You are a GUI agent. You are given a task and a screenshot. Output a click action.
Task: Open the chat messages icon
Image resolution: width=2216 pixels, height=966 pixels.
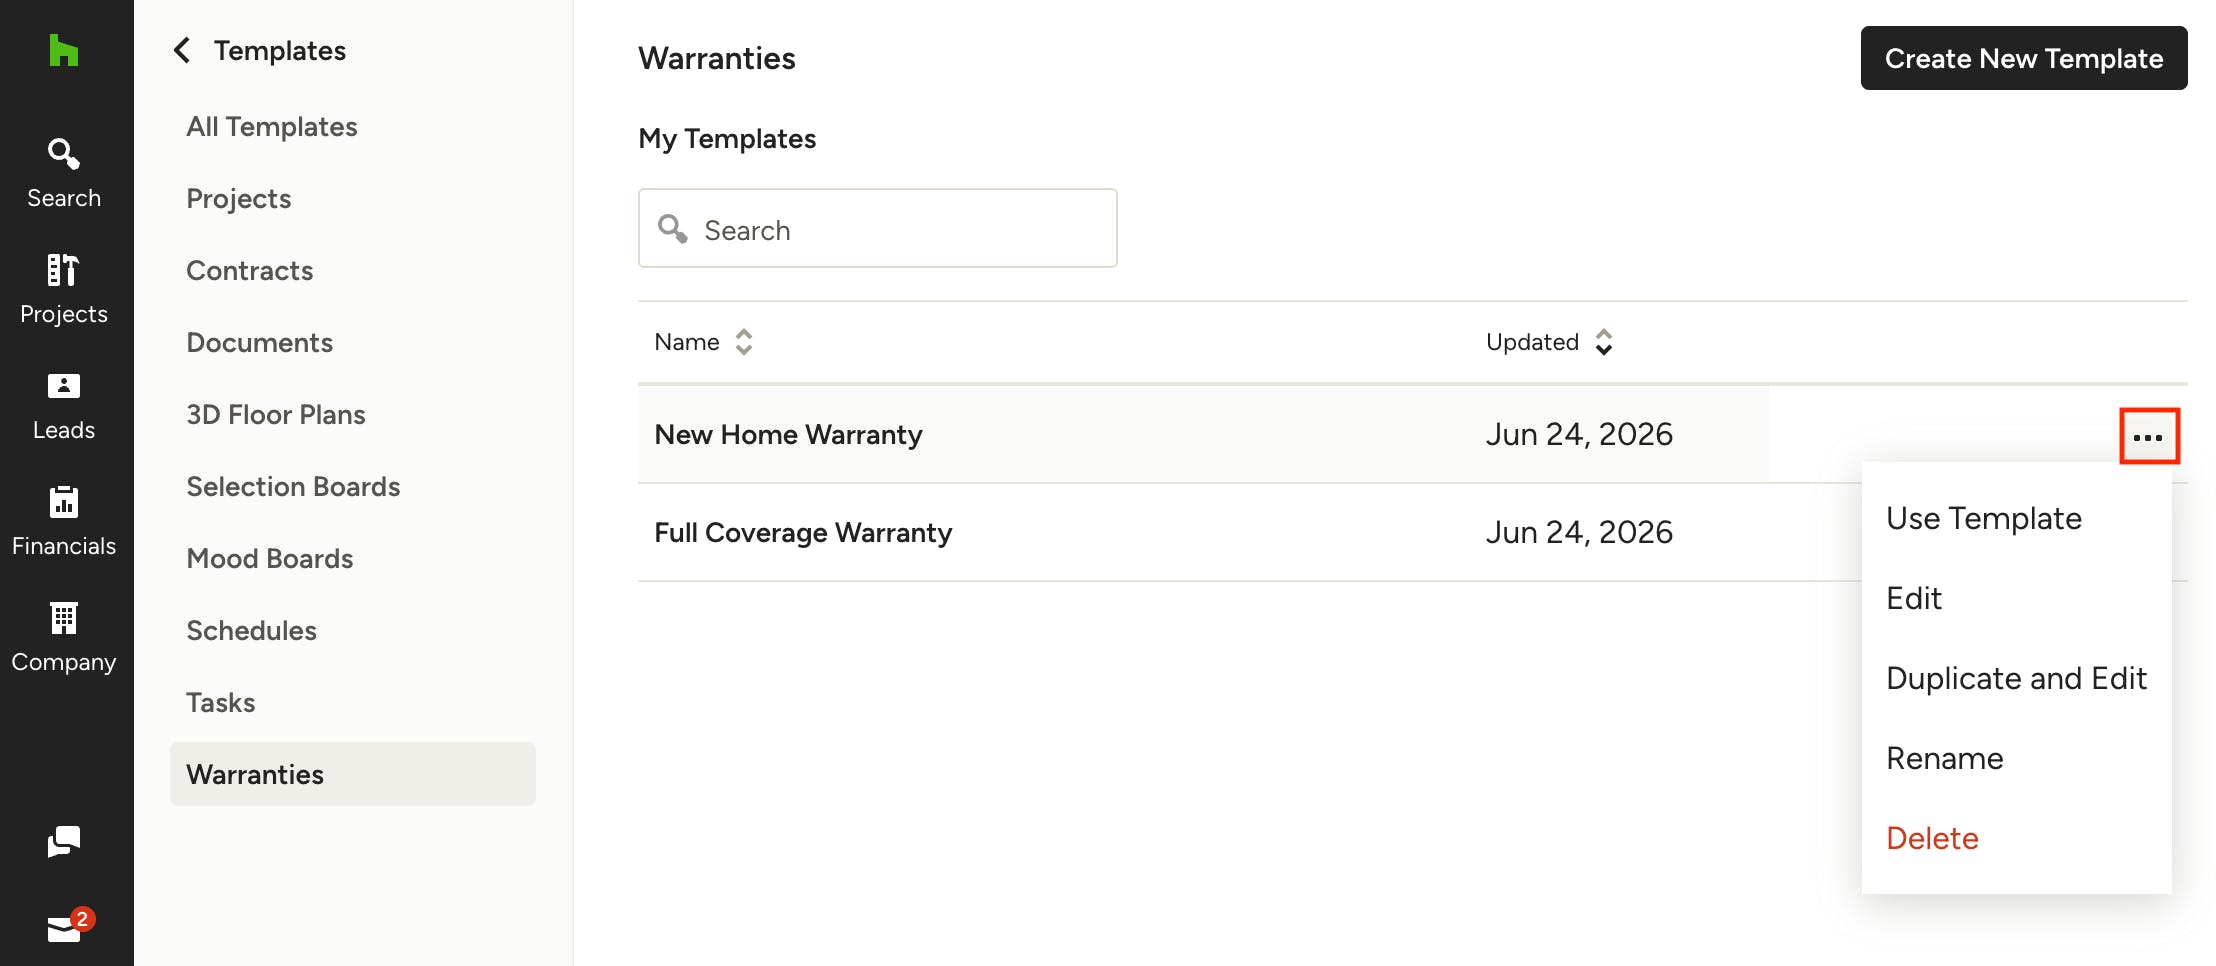pos(64,842)
